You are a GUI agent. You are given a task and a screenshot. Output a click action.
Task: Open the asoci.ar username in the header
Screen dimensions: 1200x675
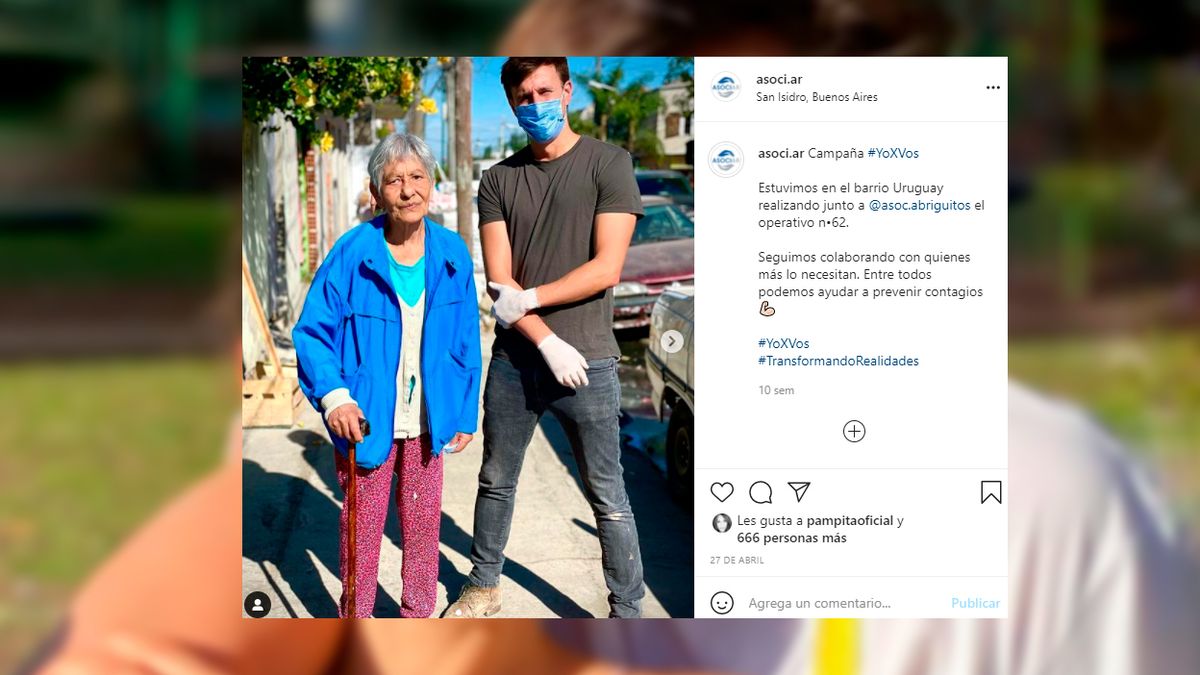[779, 80]
